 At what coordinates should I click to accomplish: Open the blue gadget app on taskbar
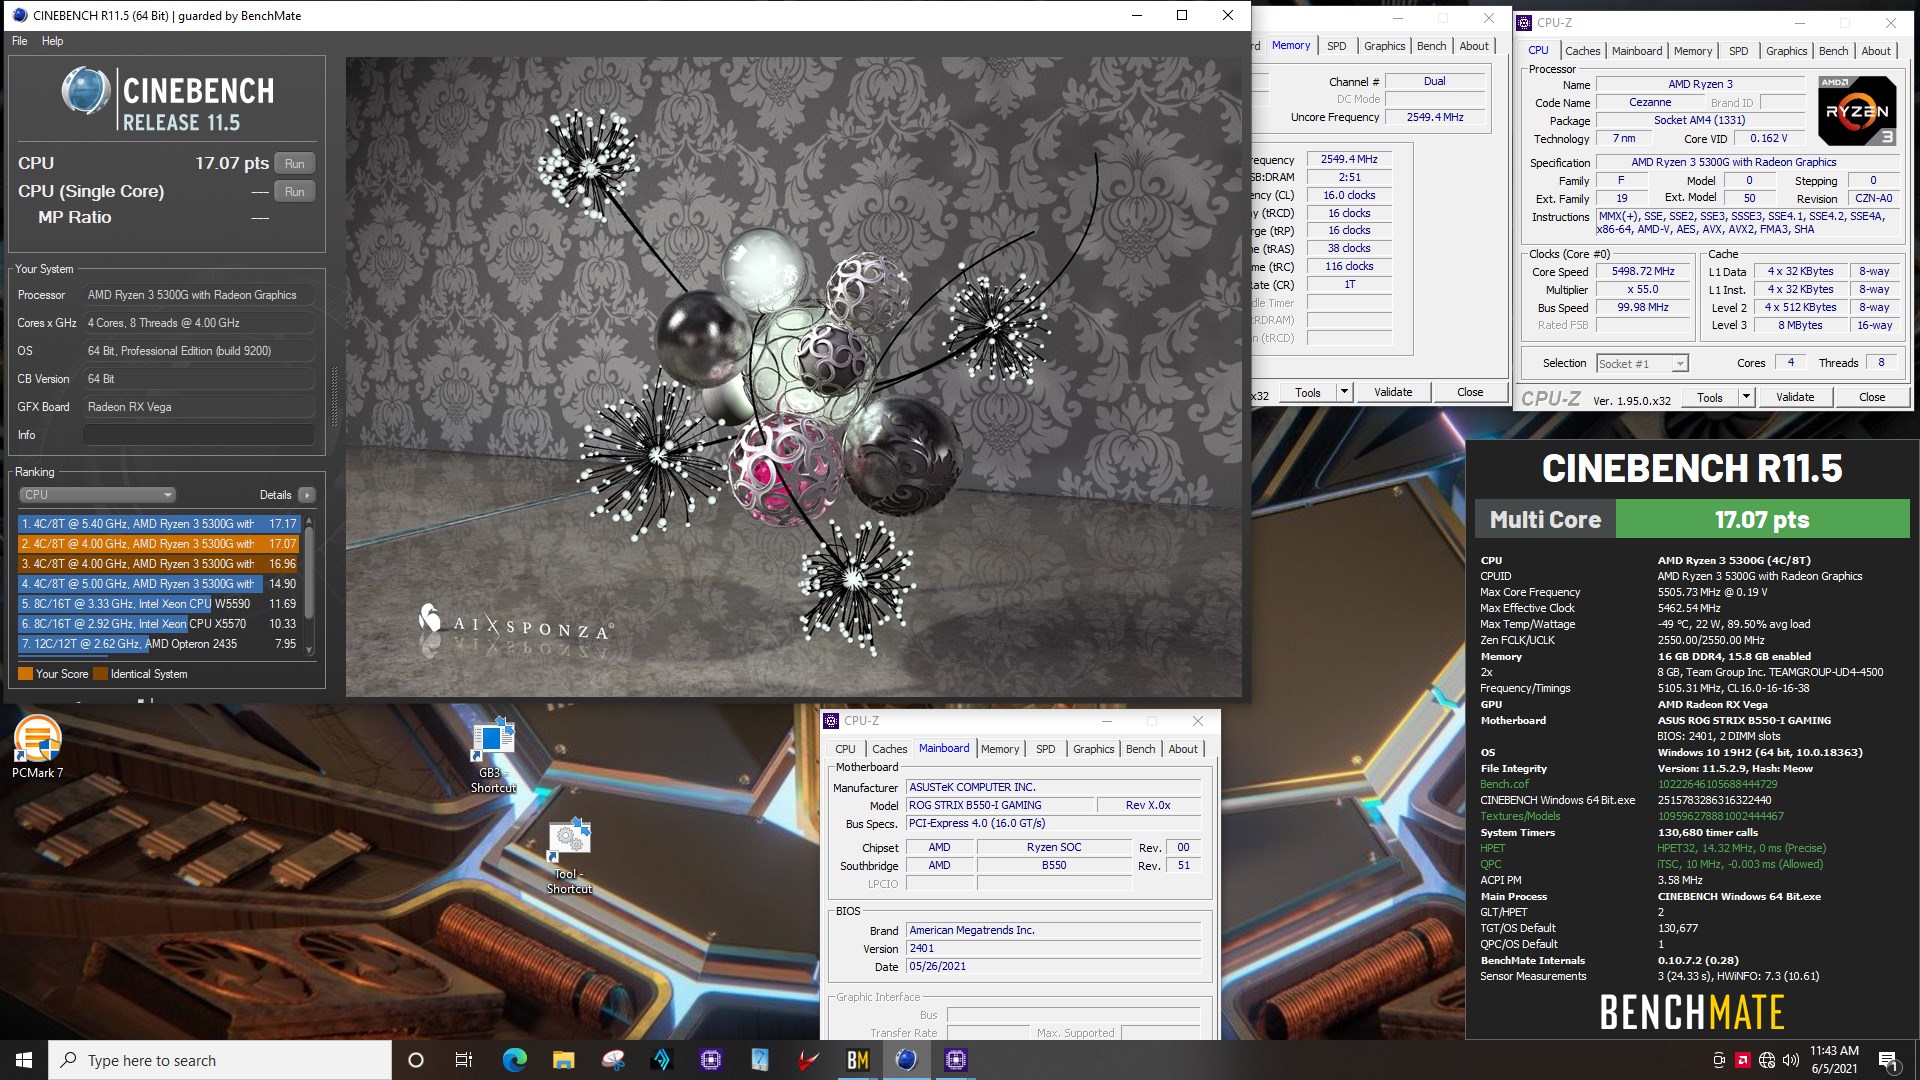[759, 1060]
